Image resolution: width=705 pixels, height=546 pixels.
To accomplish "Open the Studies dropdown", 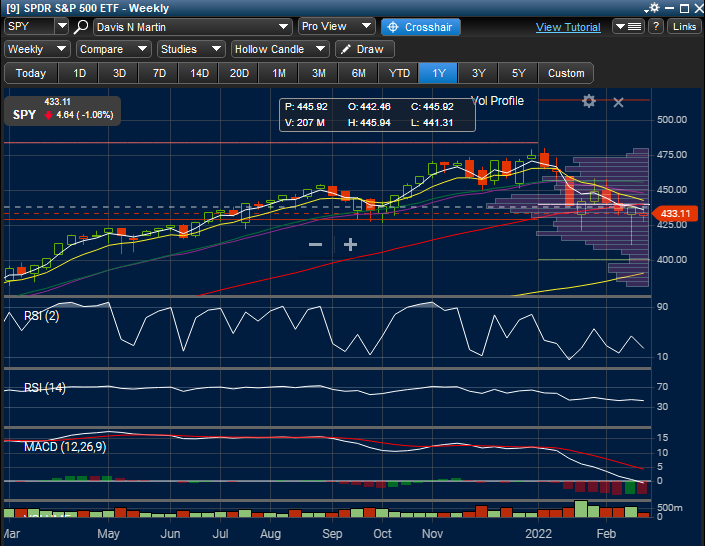I will [x=191, y=49].
